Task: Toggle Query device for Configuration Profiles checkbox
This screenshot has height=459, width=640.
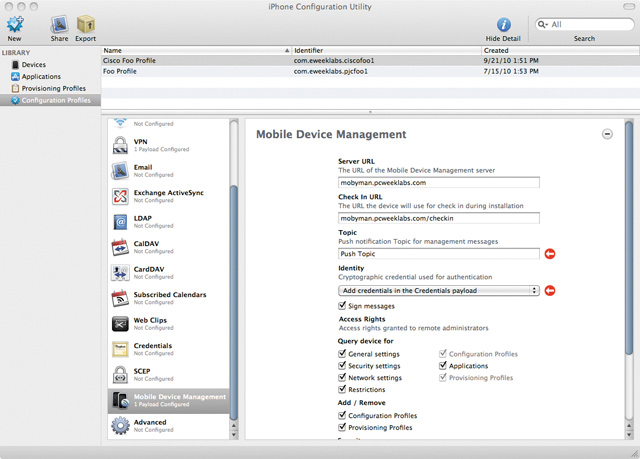Action: pyautogui.click(x=443, y=354)
